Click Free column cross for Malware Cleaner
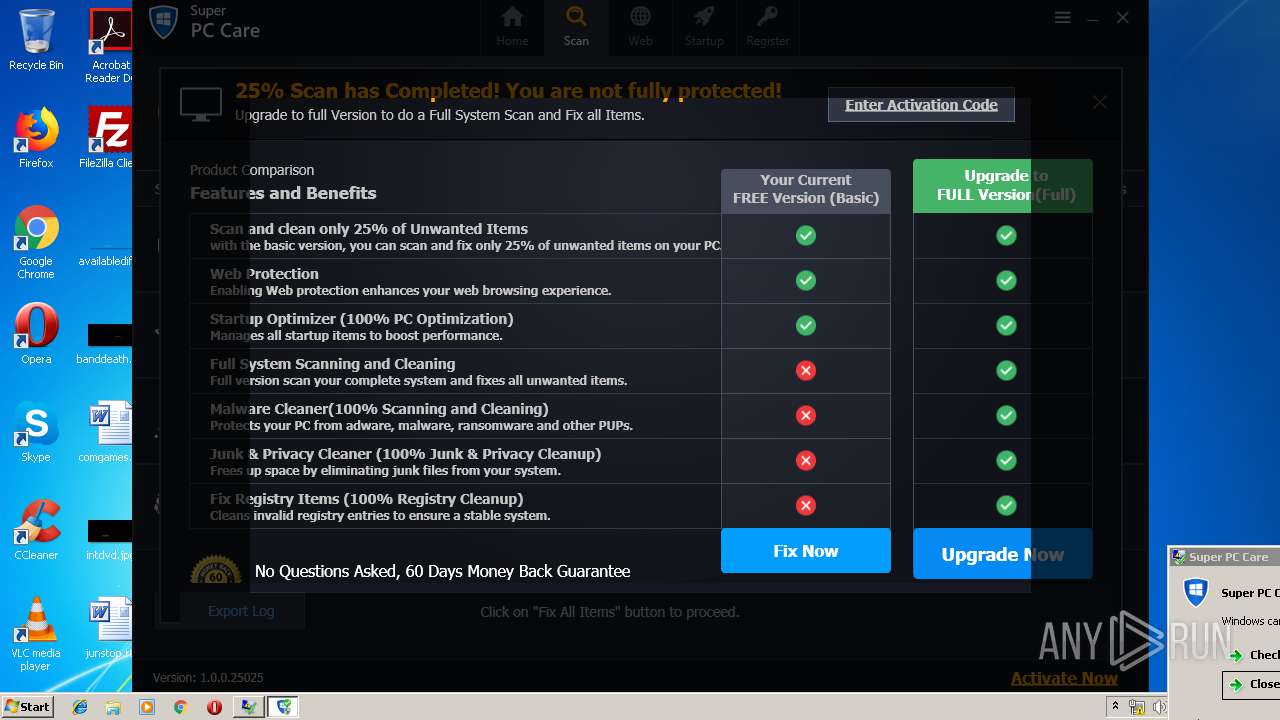This screenshot has width=1280, height=720. tap(806, 416)
